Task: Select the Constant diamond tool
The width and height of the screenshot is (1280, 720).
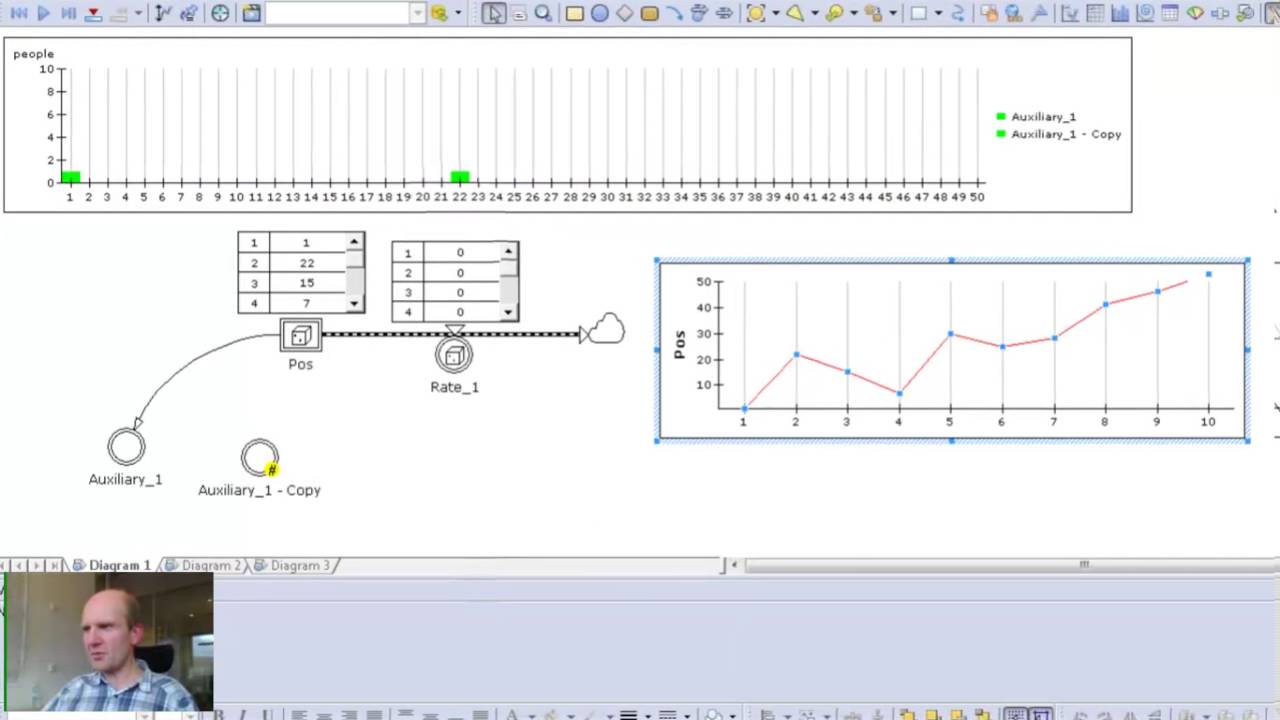Action: pyautogui.click(x=625, y=13)
